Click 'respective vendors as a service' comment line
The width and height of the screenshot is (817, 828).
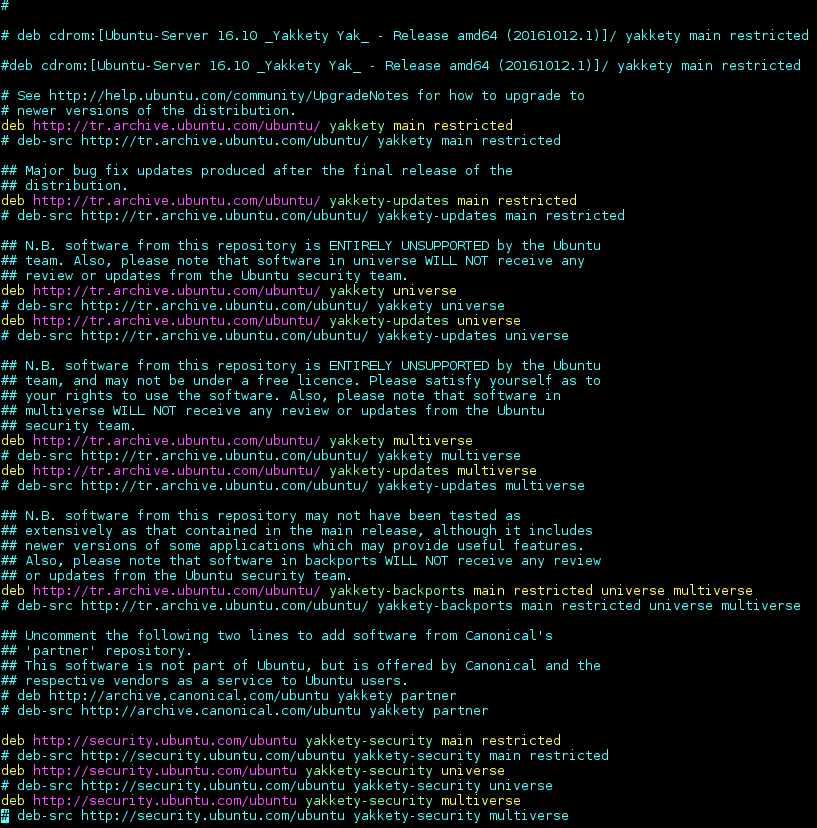click(x=204, y=681)
